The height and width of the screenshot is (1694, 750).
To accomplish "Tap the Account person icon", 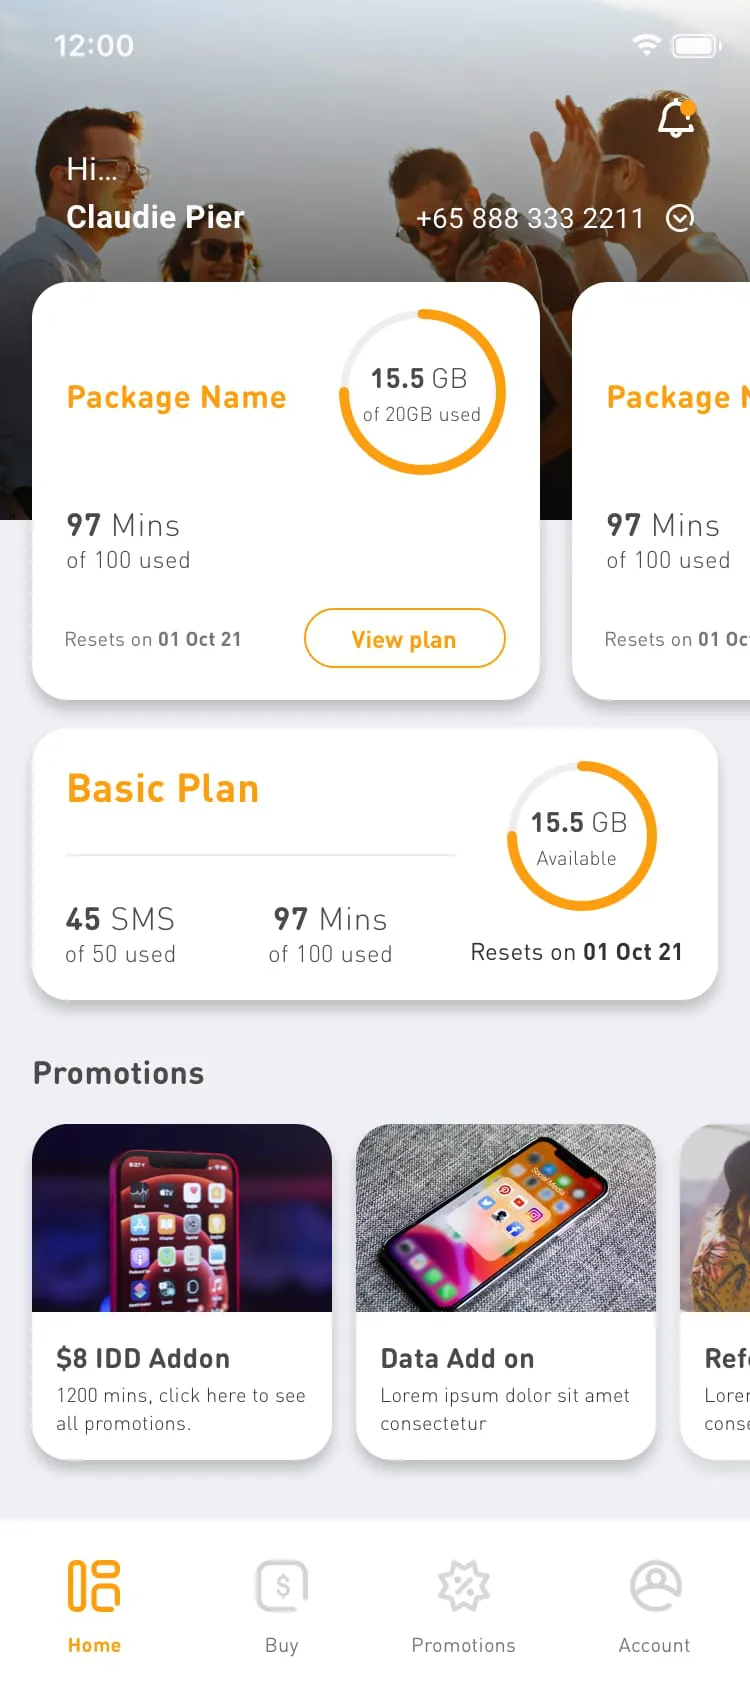I will click(x=654, y=1586).
